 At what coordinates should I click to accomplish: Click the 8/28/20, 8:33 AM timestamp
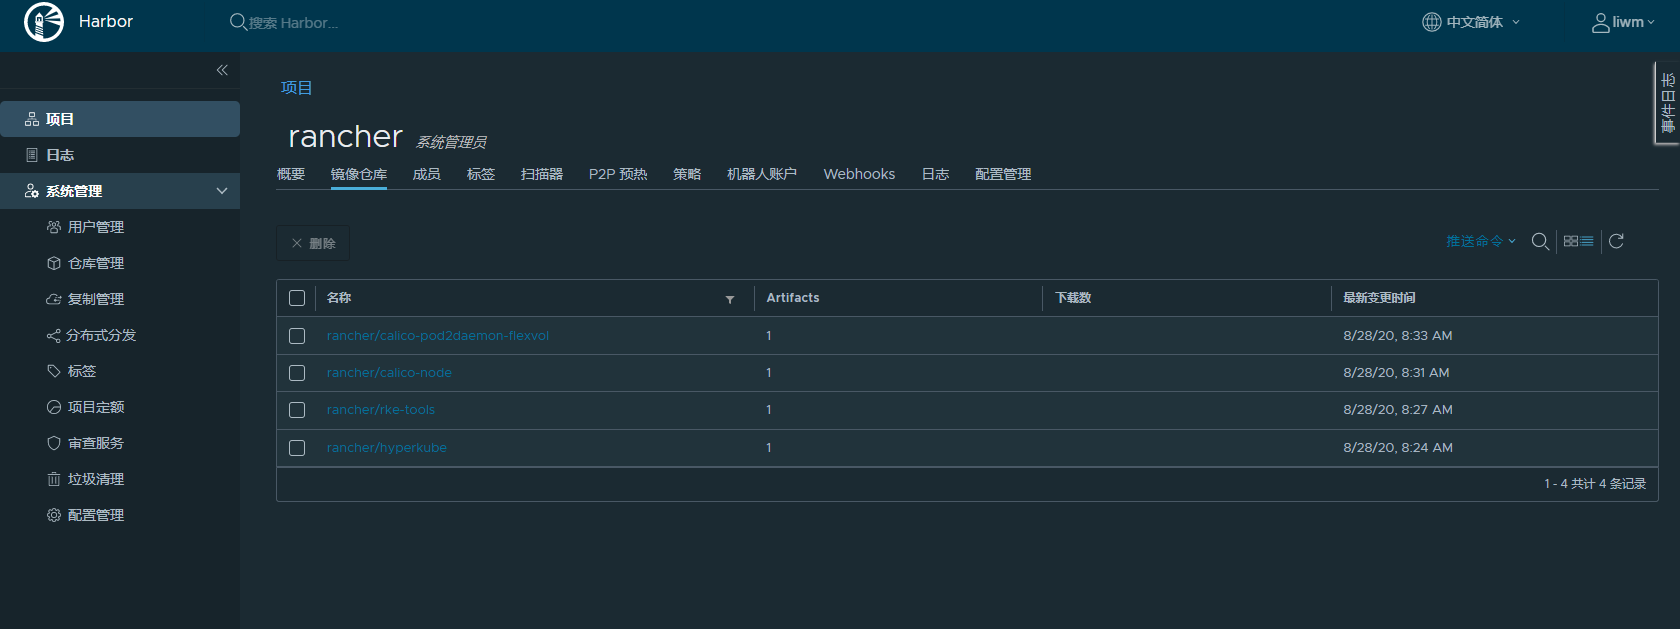pyautogui.click(x=1398, y=336)
